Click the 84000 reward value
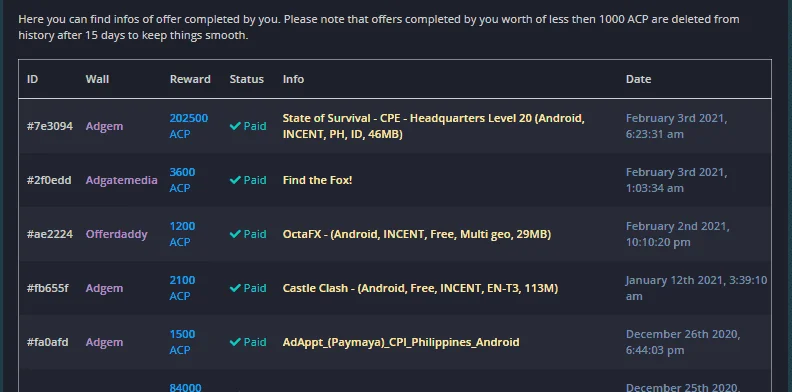Viewport: 792px width, 392px height. click(185, 387)
